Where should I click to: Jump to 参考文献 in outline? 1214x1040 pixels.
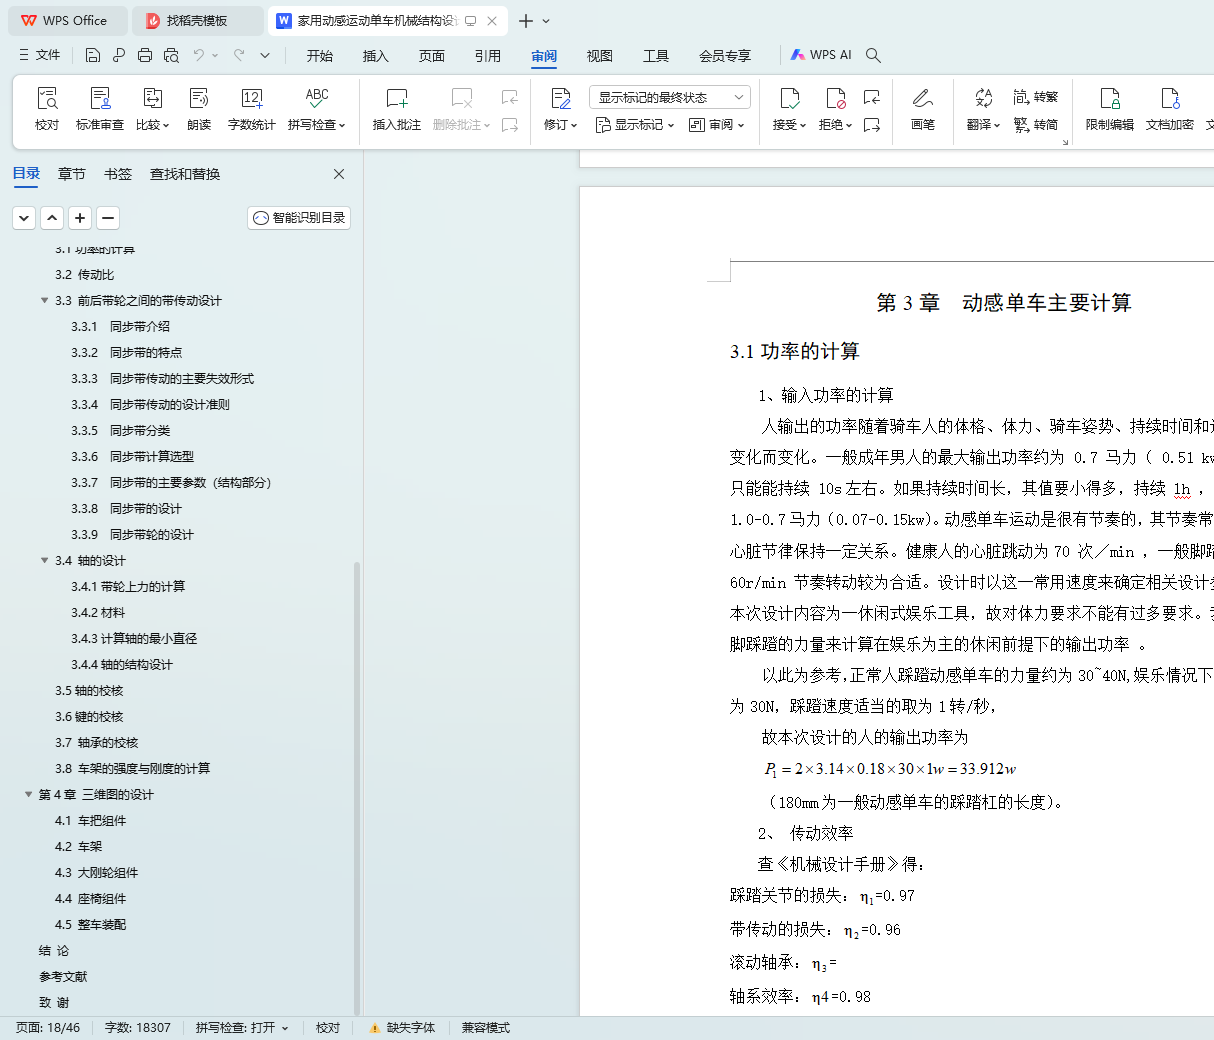[63, 976]
